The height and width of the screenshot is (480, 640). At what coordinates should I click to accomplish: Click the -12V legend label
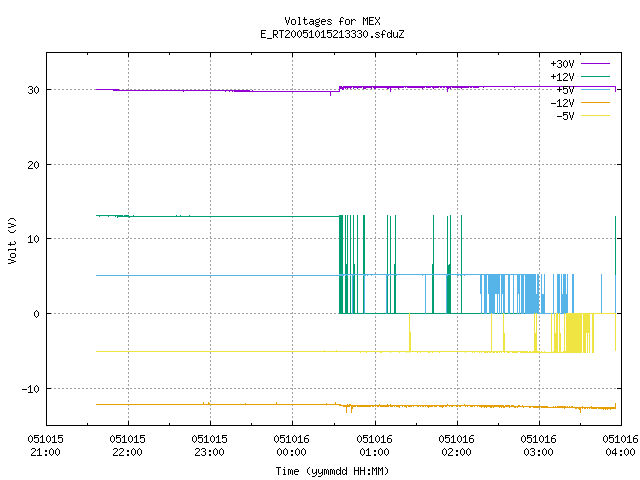coord(562,103)
